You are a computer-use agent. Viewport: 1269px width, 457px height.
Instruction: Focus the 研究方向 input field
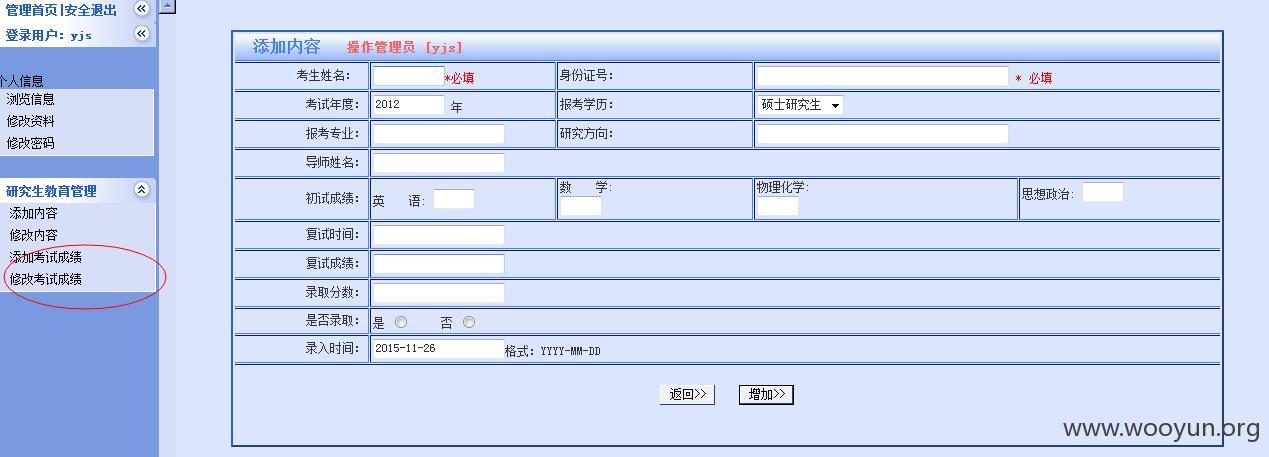coord(882,134)
